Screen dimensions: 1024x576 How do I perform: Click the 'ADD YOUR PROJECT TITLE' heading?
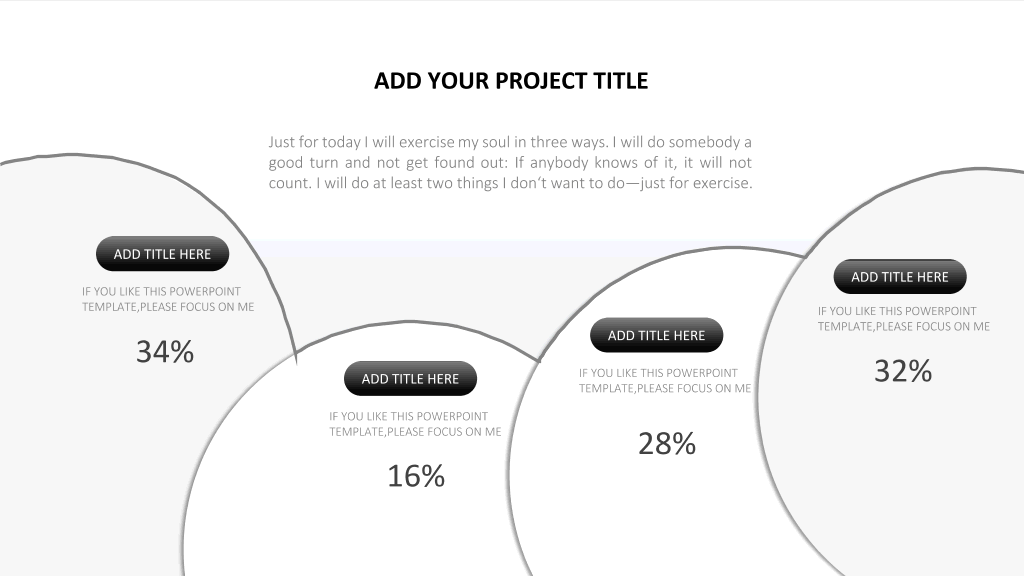(511, 81)
